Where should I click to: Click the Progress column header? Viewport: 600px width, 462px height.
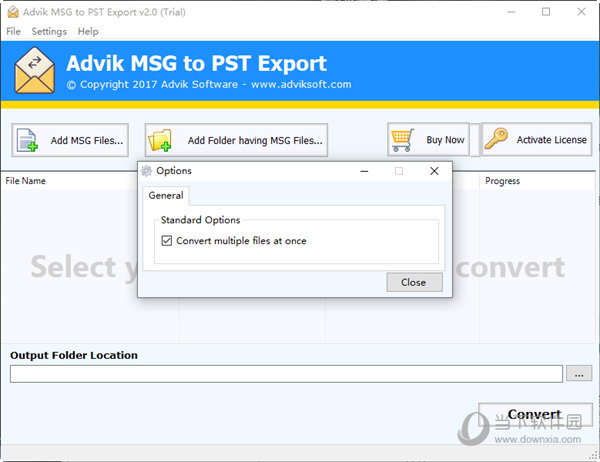(502, 181)
